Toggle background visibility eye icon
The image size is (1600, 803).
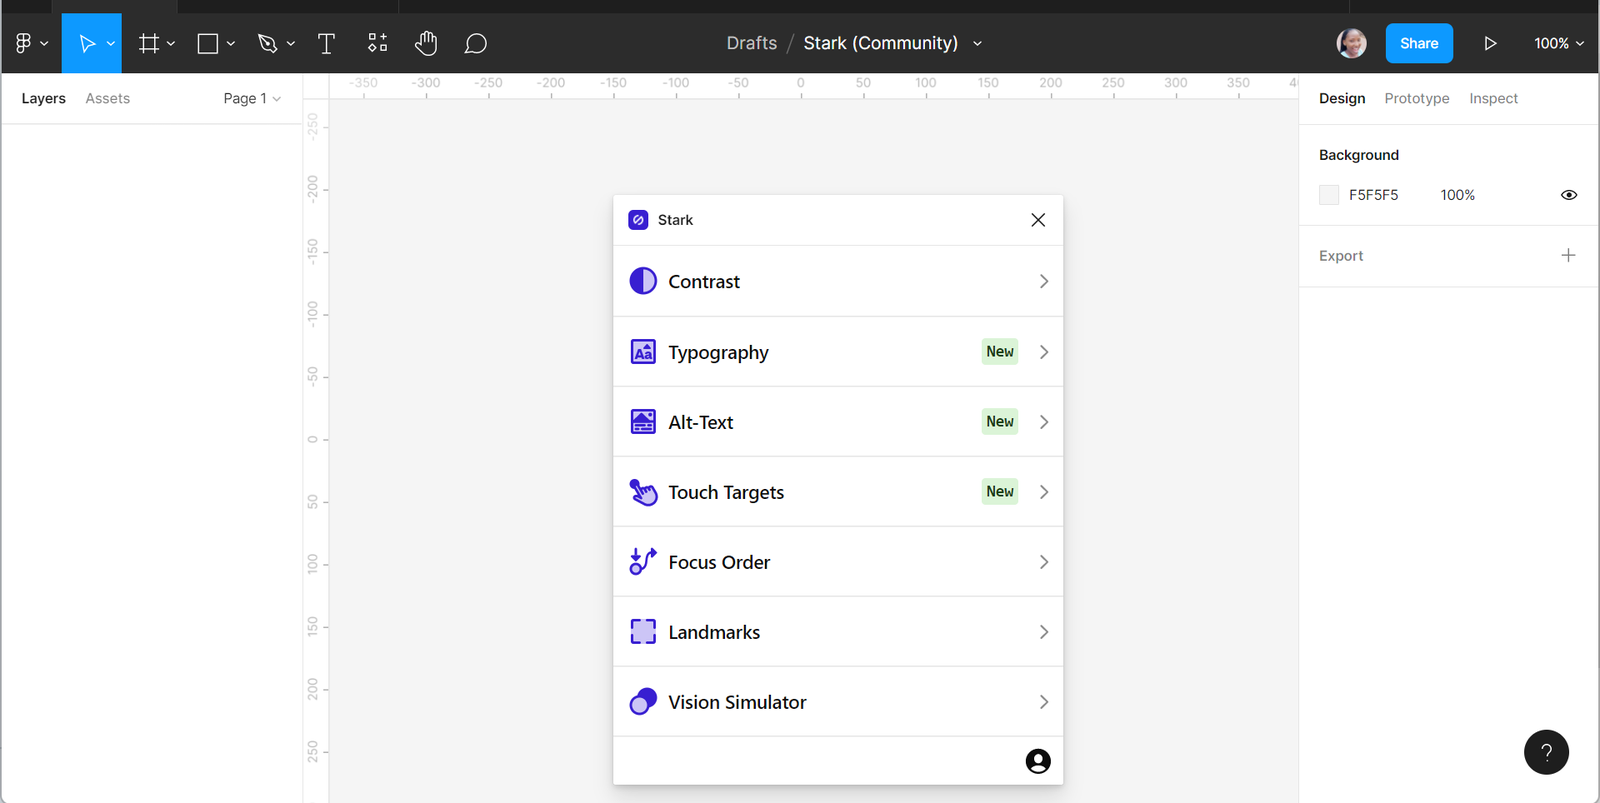pyautogui.click(x=1569, y=195)
